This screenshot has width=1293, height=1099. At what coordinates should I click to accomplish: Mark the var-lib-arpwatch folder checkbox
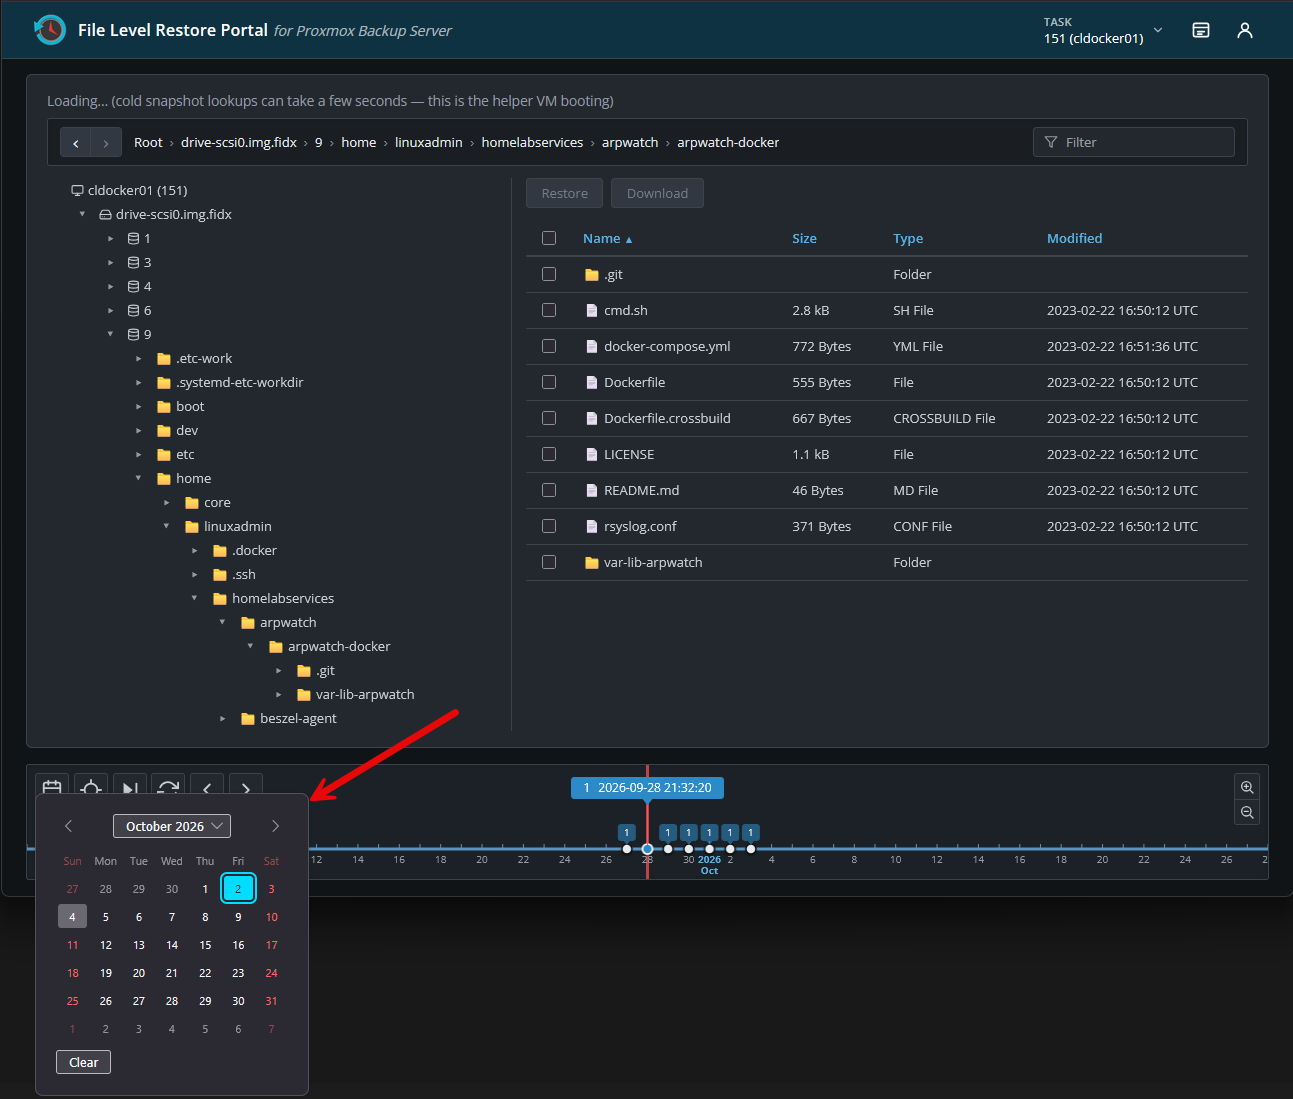tap(549, 562)
